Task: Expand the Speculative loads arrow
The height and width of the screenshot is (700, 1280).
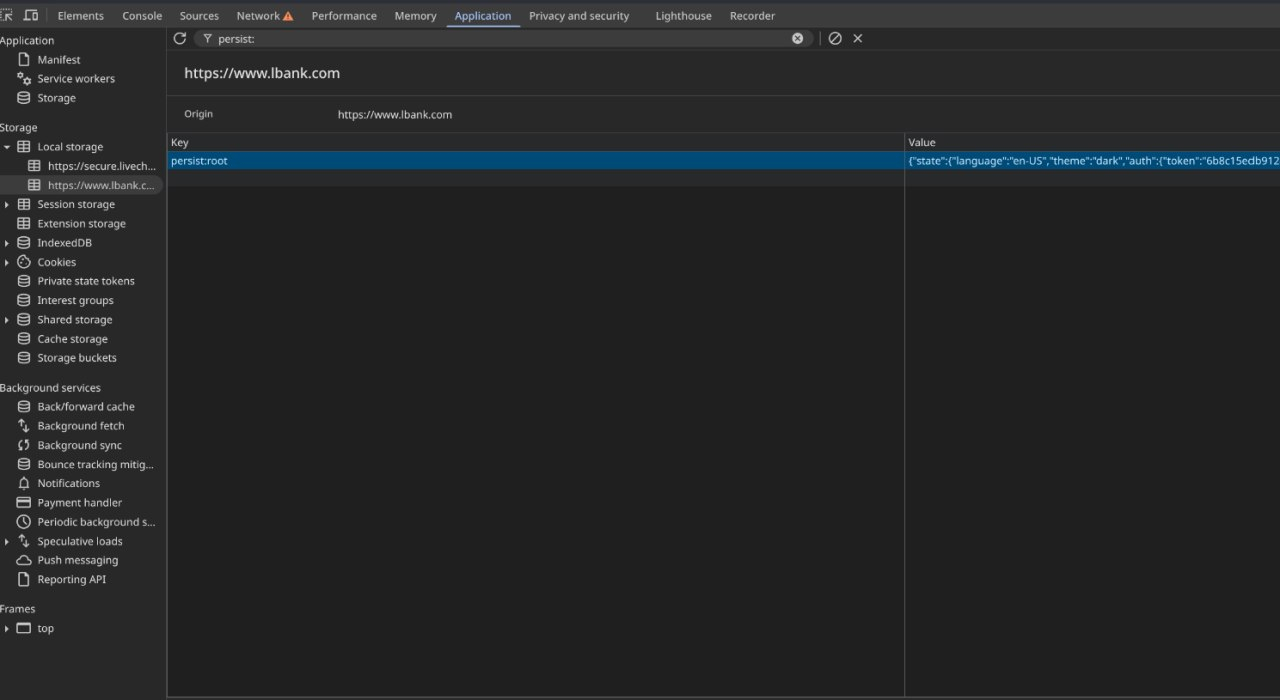Action: coord(7,541)
